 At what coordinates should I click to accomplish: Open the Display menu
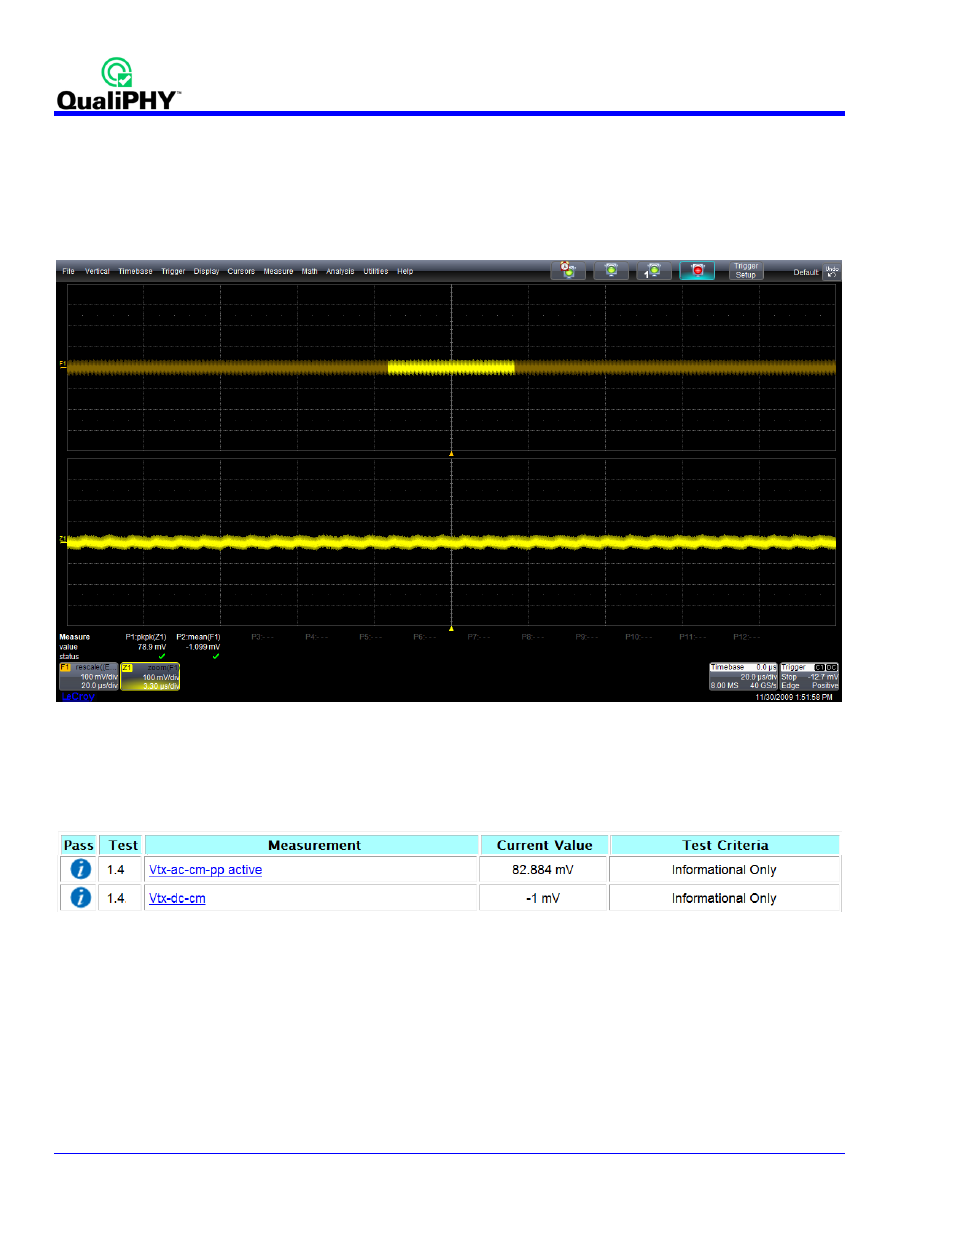click(x=206, y=271)
